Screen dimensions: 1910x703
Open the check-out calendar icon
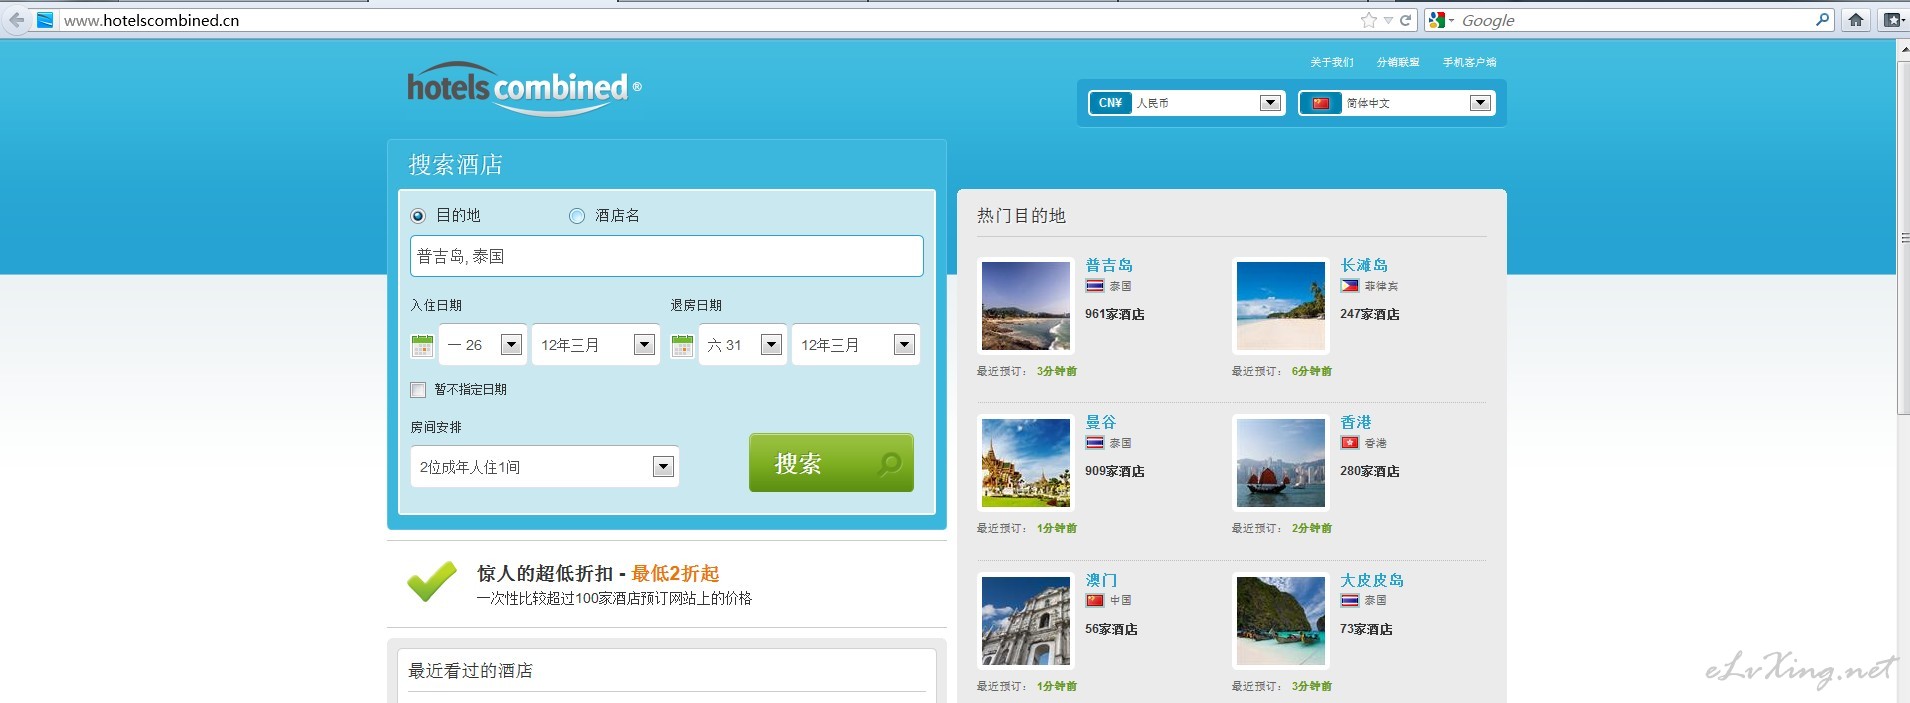pyautogui.click(x=682, y=345)
